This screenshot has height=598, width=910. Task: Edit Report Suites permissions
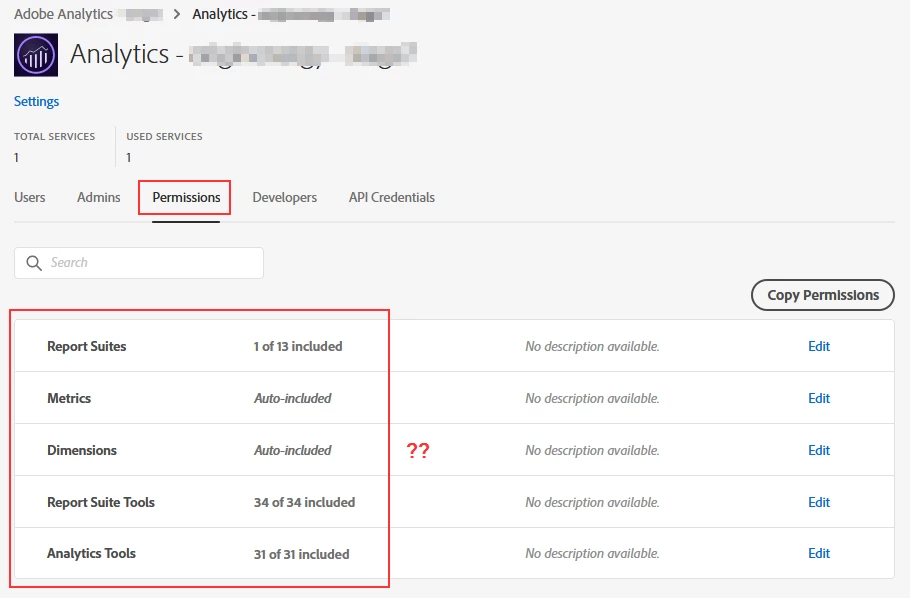pos(819,346)
